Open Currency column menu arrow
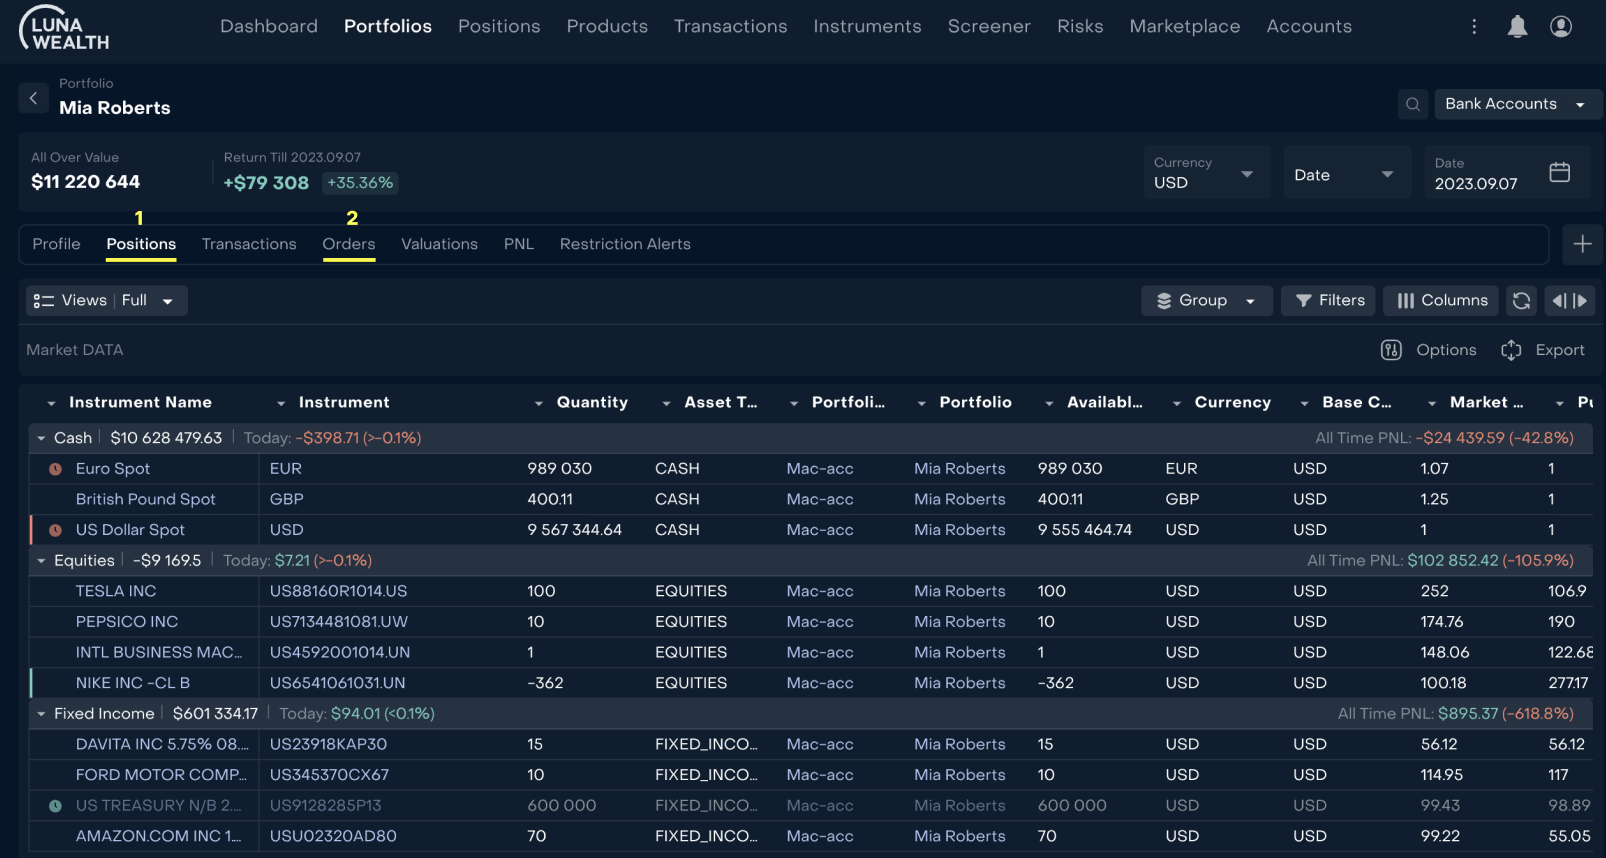The image size is (1606, 858). (x=1177, y=403)
